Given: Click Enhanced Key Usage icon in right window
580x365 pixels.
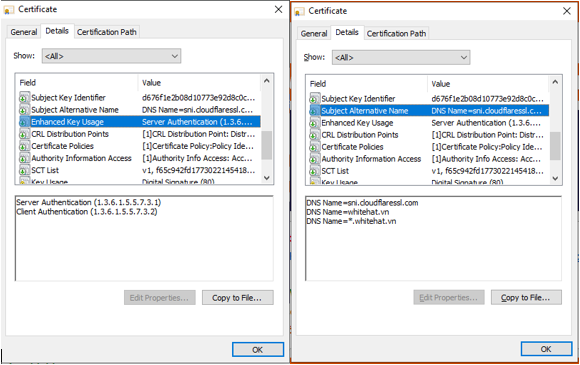Looking at the screenshot, I should (x=314, y=123).
